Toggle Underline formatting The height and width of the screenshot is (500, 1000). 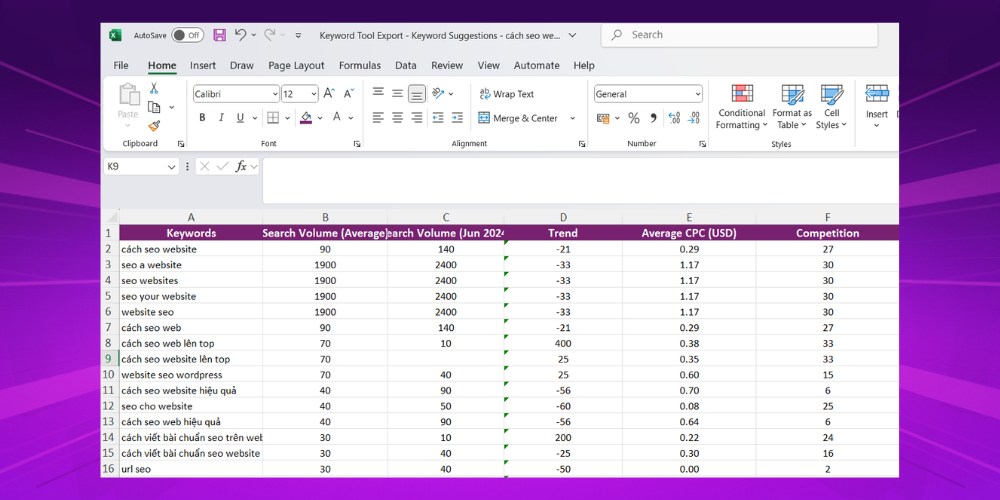[240, 117]
